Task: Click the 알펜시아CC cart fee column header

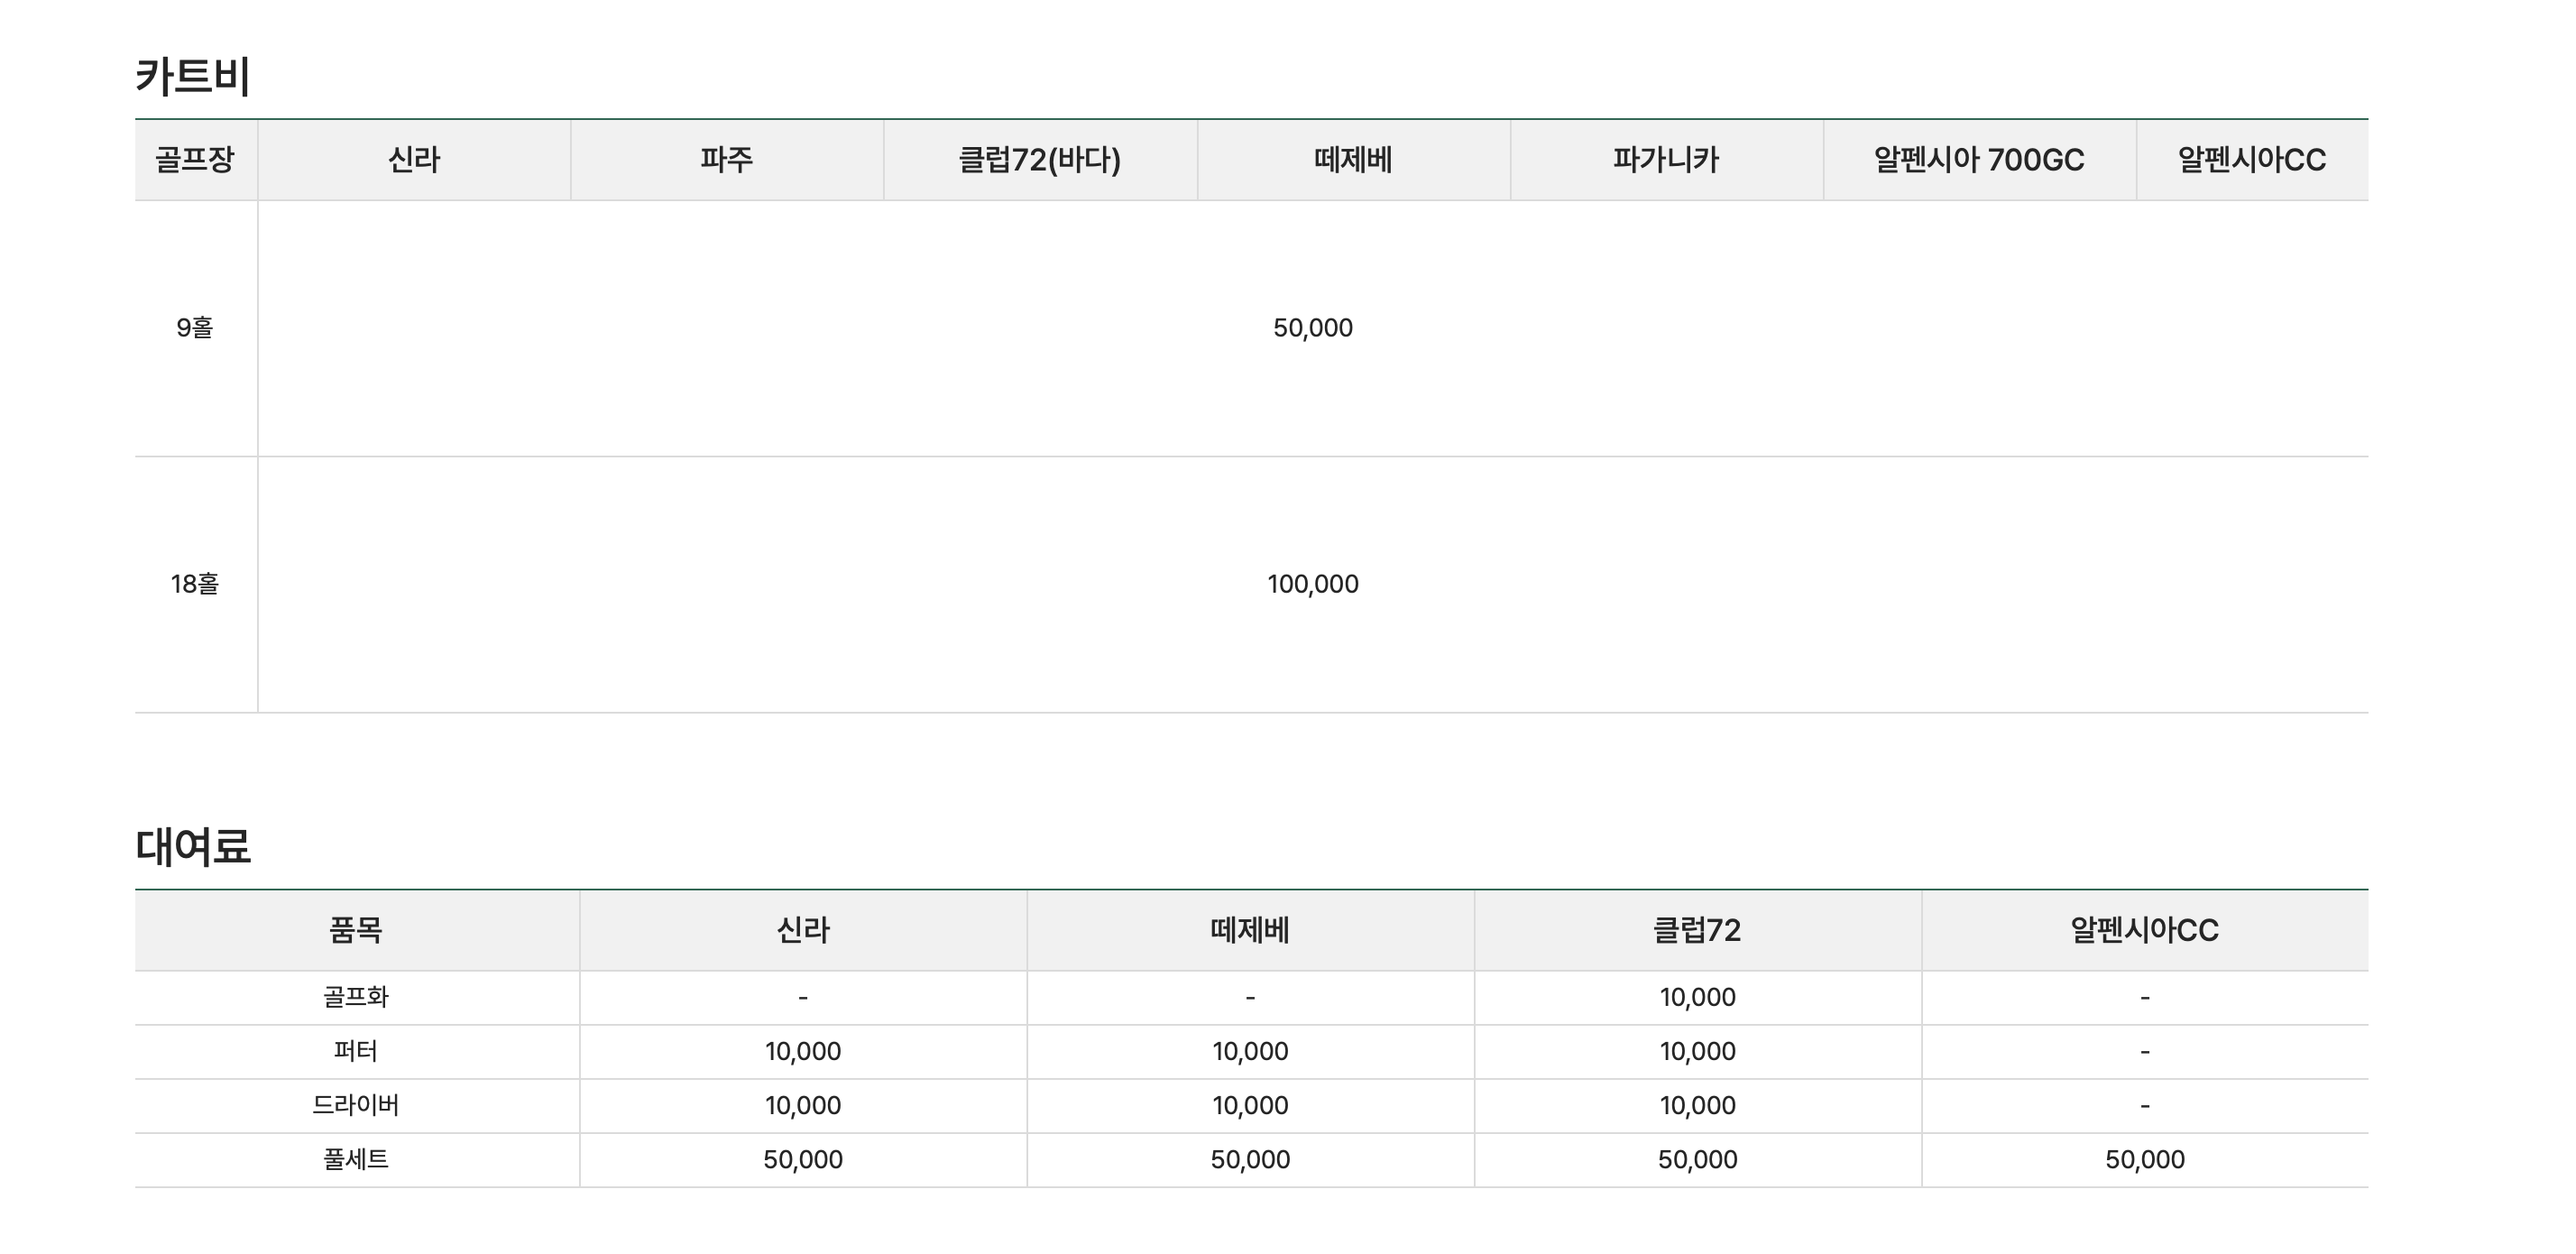Action: [x=2252, y=160]
